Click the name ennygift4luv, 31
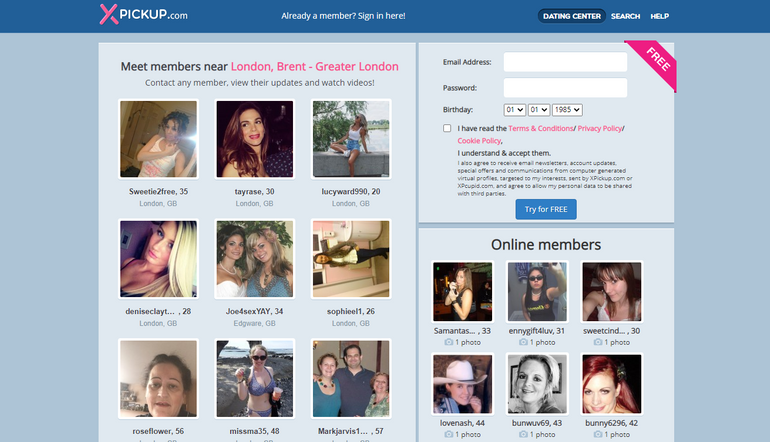Viewport: 770px width, 442px height. [x=537, y=331]
